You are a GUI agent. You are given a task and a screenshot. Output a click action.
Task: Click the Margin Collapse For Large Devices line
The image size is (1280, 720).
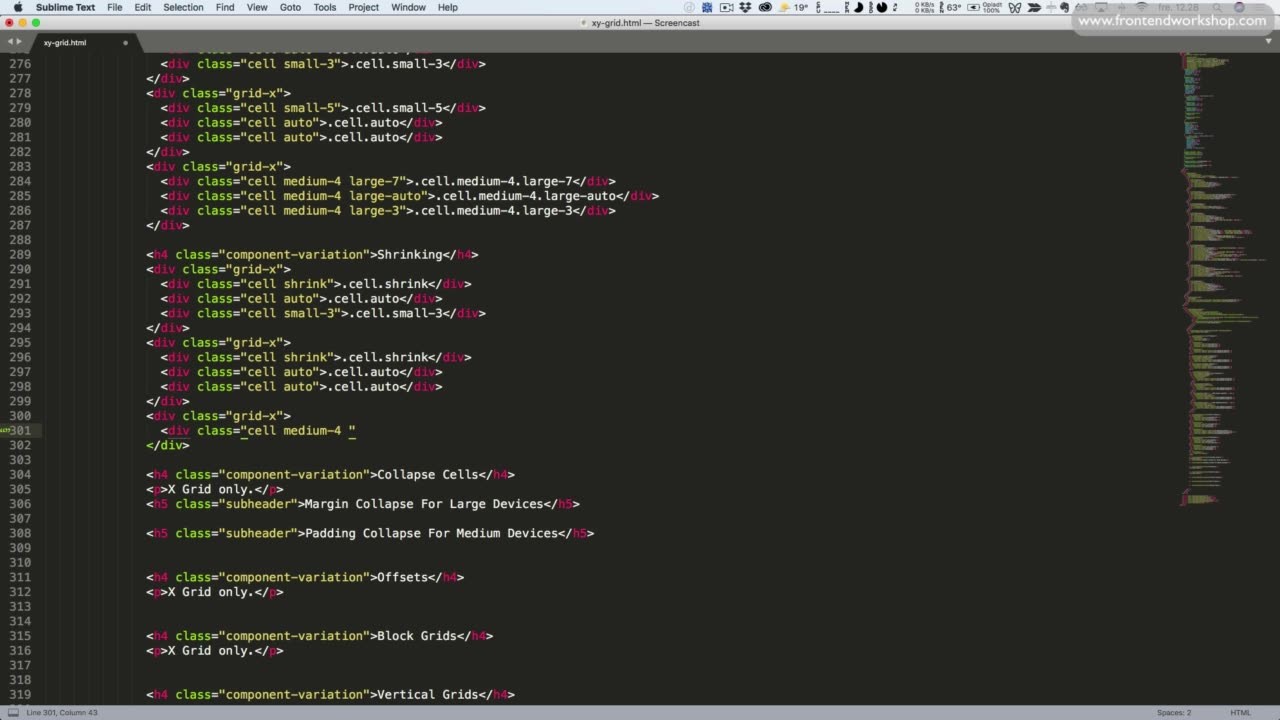click(363, 504)
